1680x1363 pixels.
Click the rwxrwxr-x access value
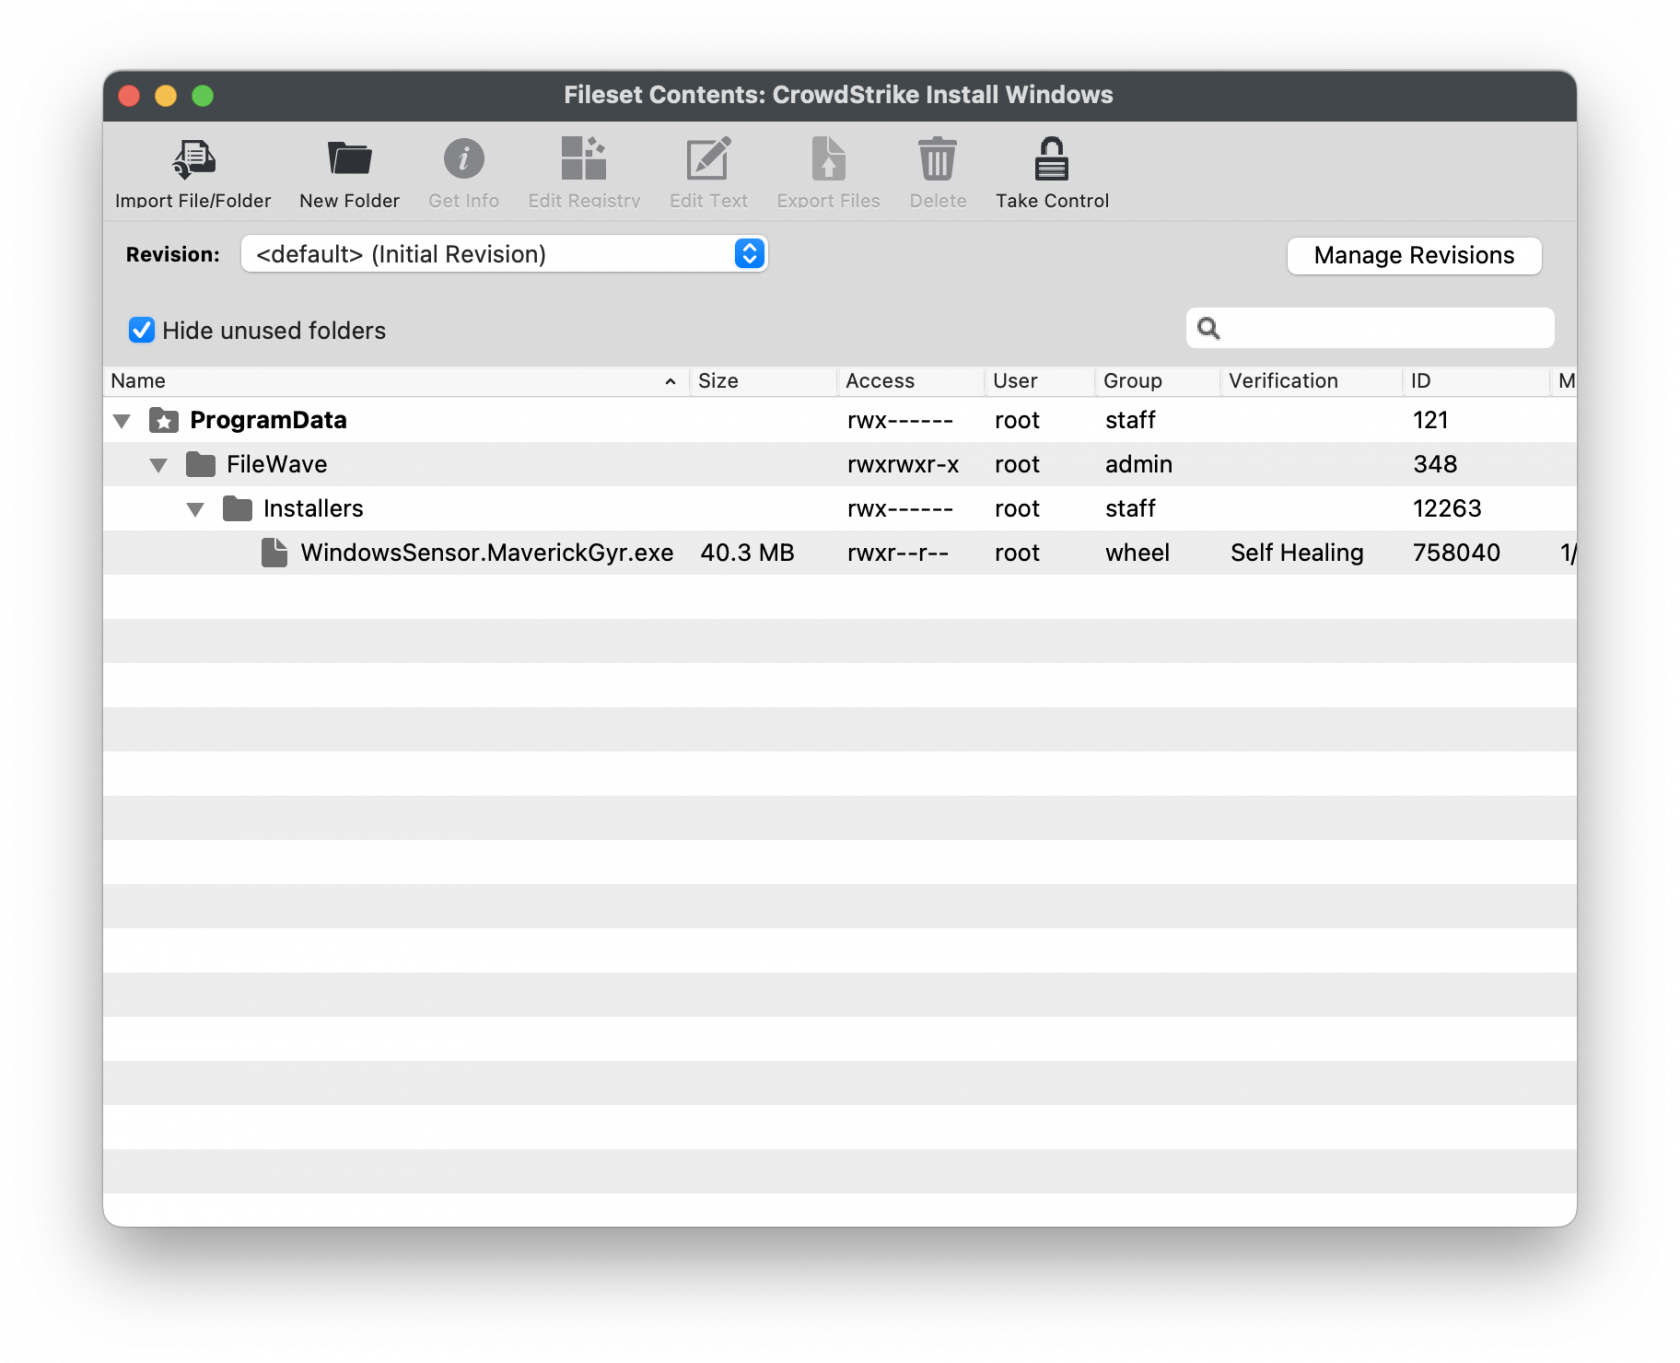click(903, 464)
